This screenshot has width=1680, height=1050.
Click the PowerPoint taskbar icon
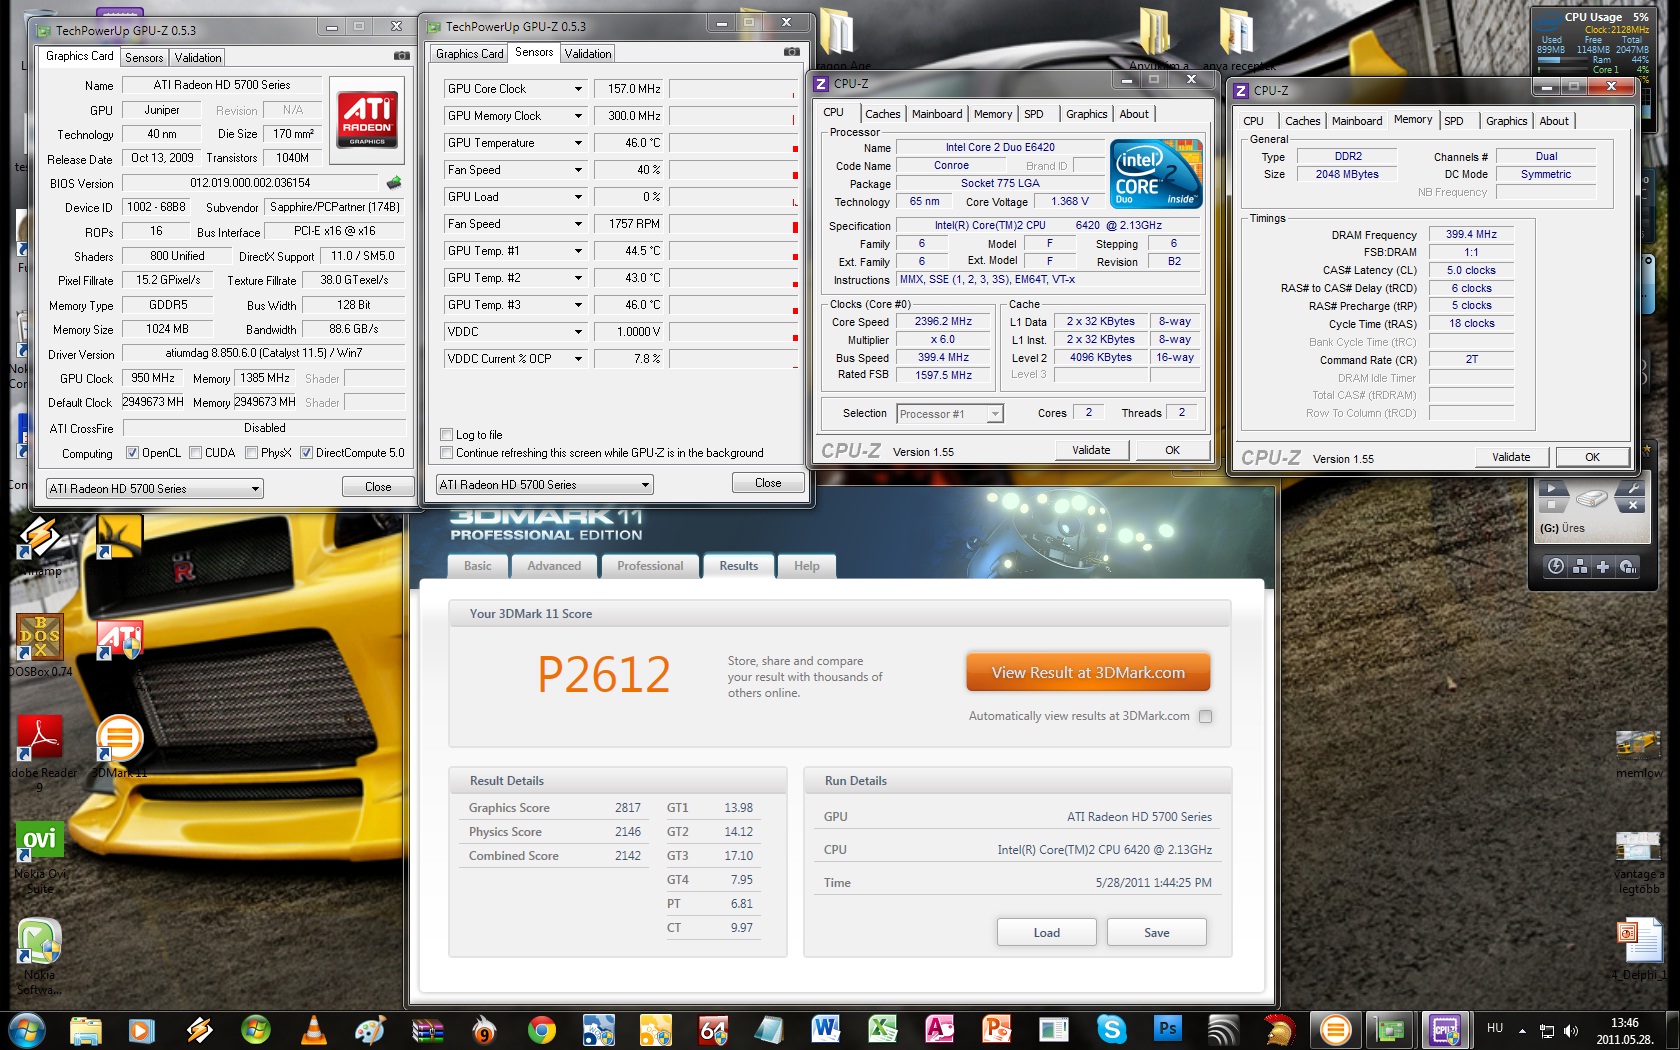tap(997, 1029)
